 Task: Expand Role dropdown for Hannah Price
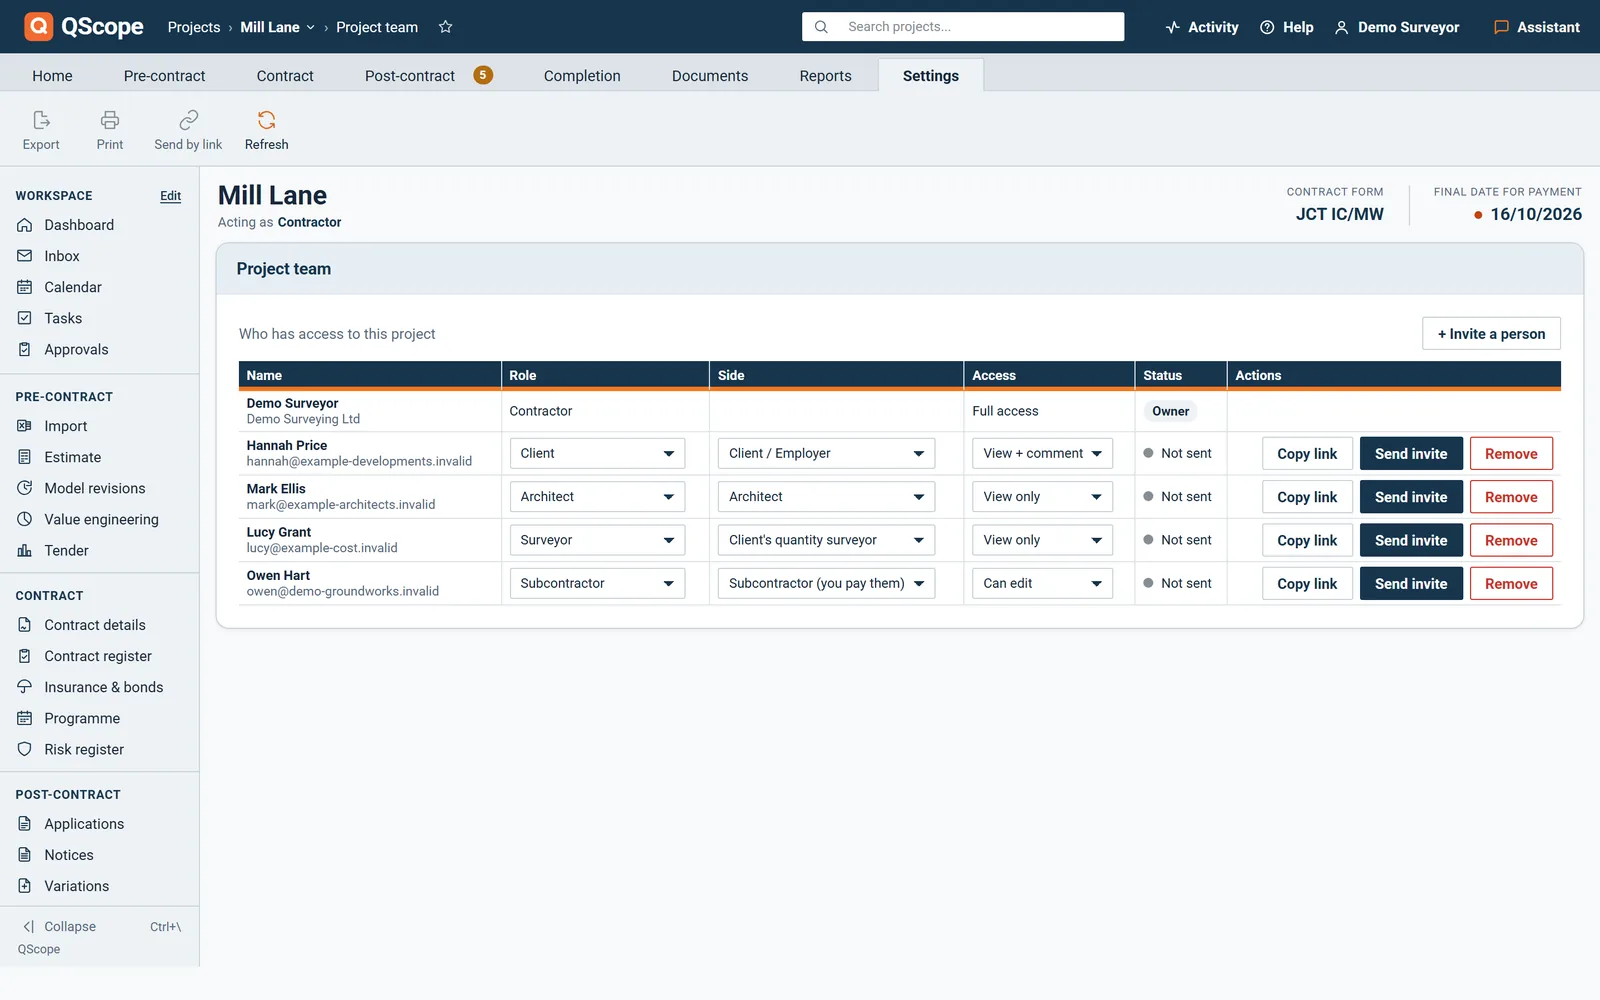597,453
